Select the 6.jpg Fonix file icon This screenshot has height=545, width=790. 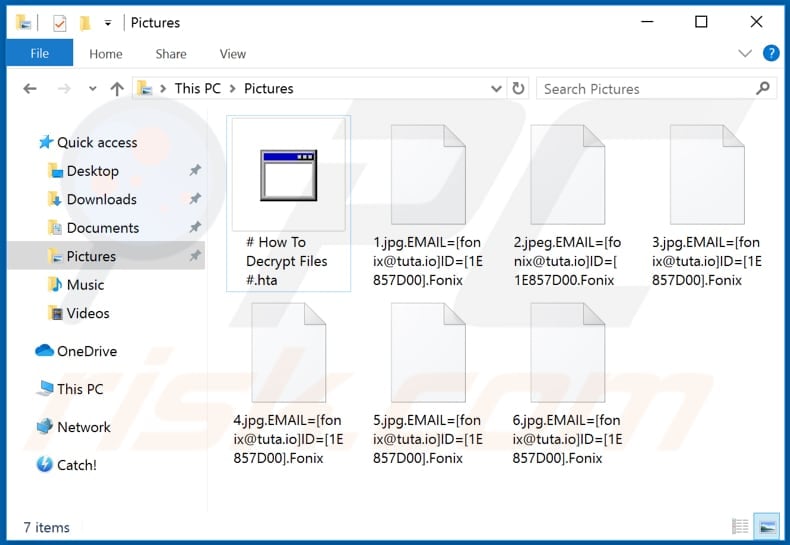click(x=568, y=353)
